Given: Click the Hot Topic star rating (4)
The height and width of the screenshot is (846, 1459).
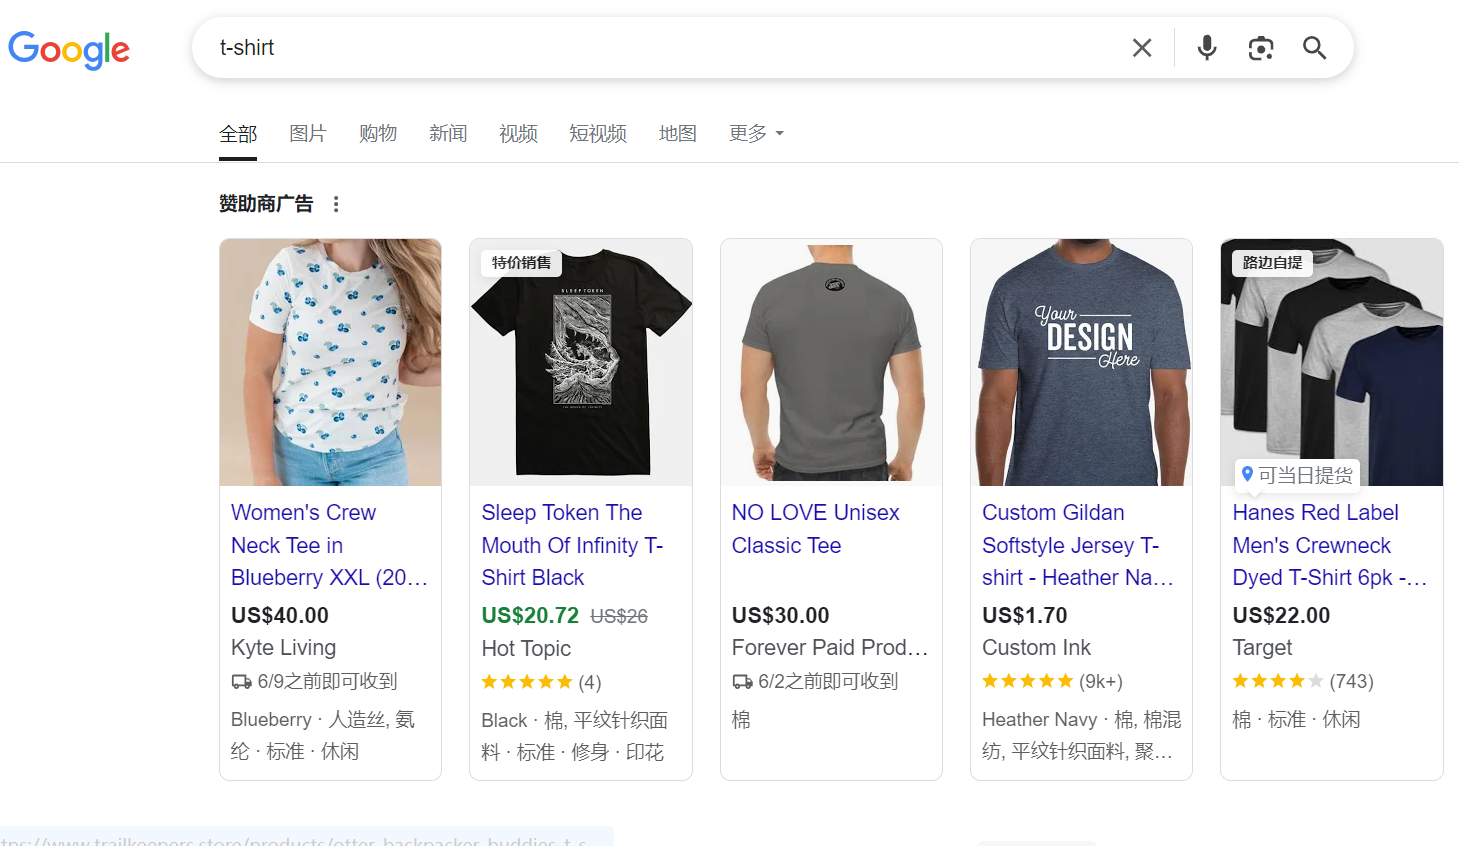Looking at the screenshot, I should coord(541,682).
